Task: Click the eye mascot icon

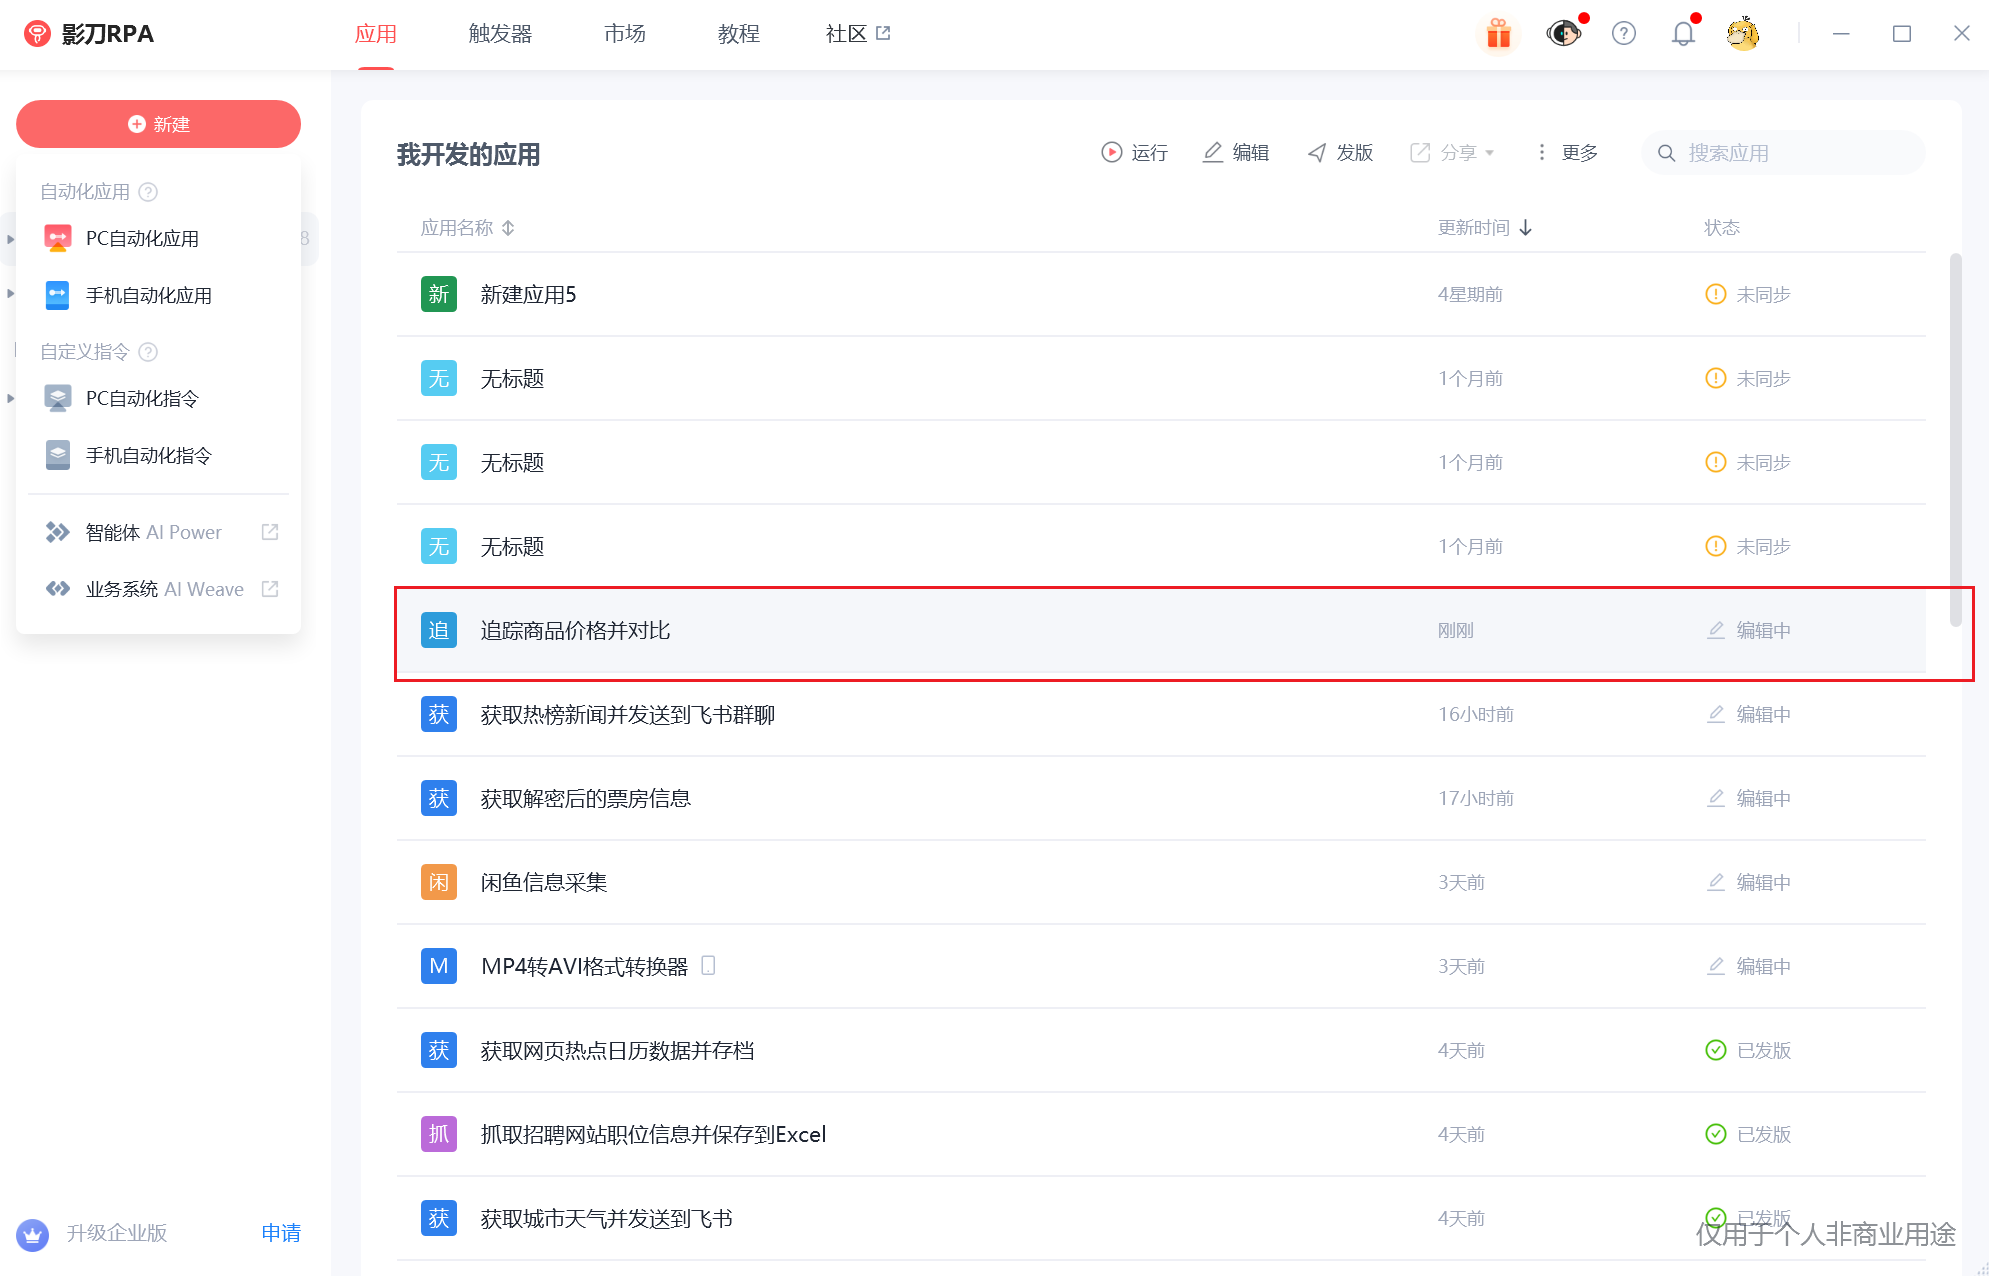Action: 1563,34
